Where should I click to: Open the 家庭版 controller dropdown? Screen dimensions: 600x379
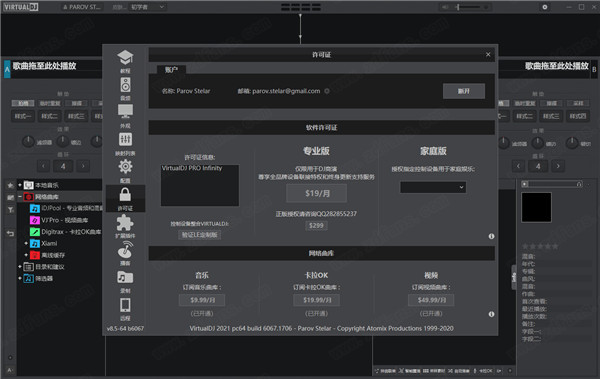click(x=433, y=187)
